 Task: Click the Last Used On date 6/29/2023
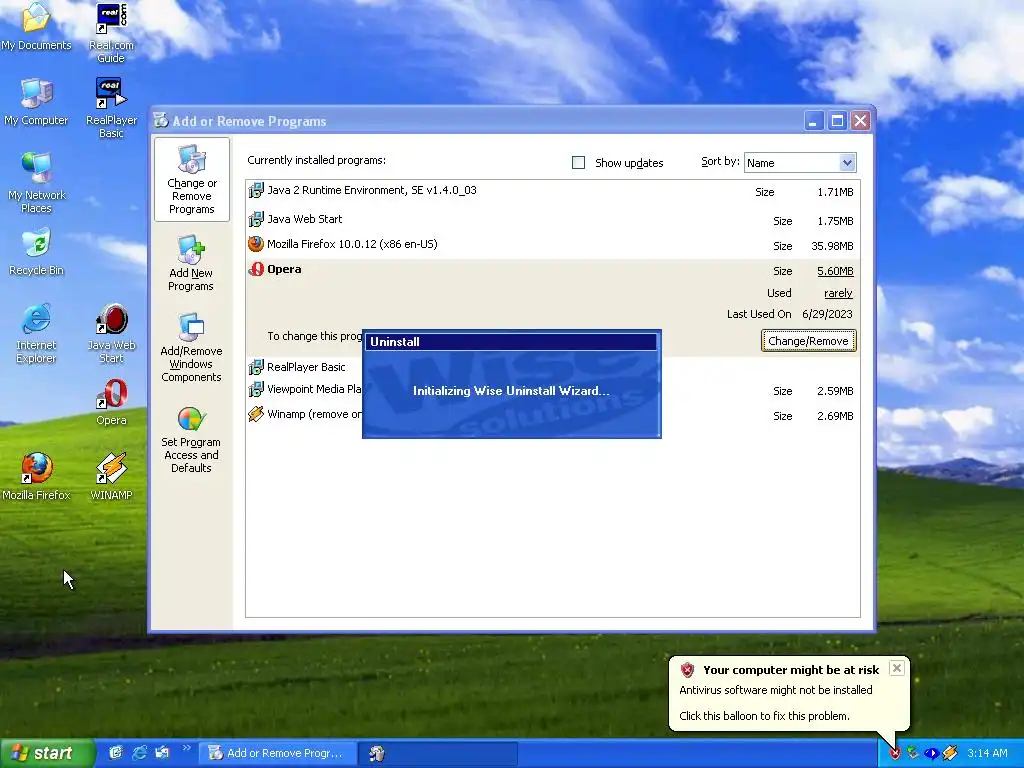827,314
